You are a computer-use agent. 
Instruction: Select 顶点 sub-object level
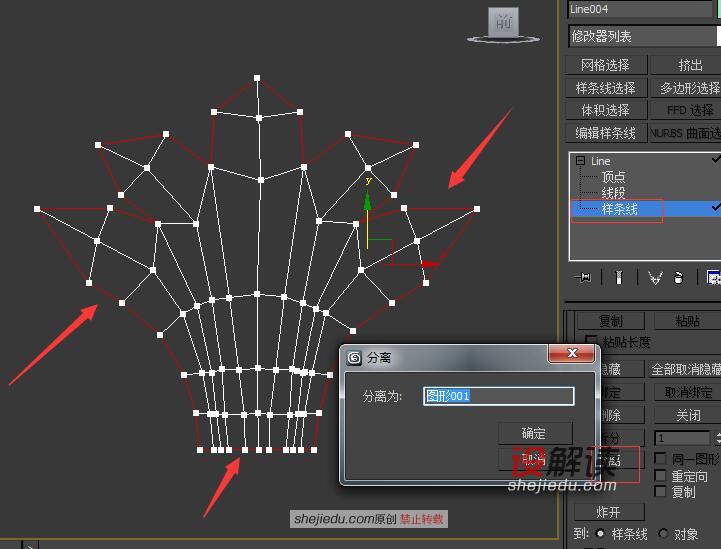point(613,177)
